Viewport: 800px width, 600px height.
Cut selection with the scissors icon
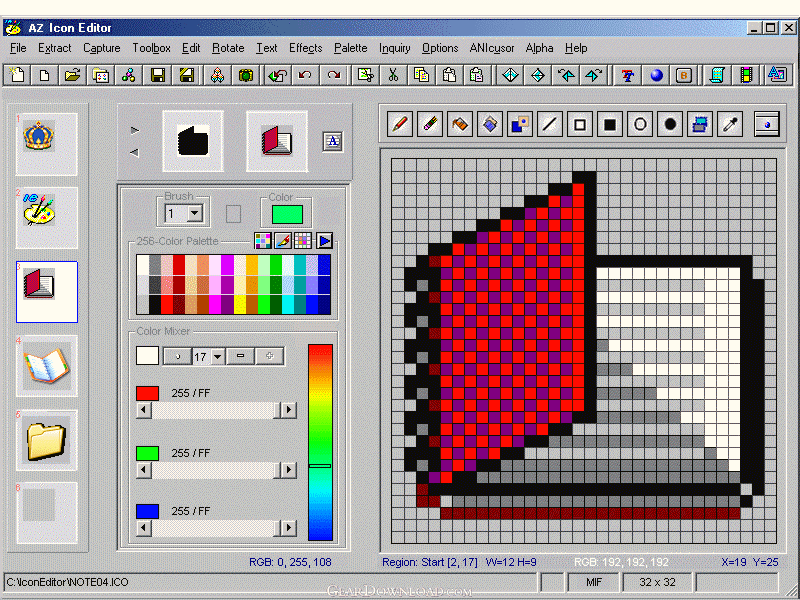coord(393,75)
